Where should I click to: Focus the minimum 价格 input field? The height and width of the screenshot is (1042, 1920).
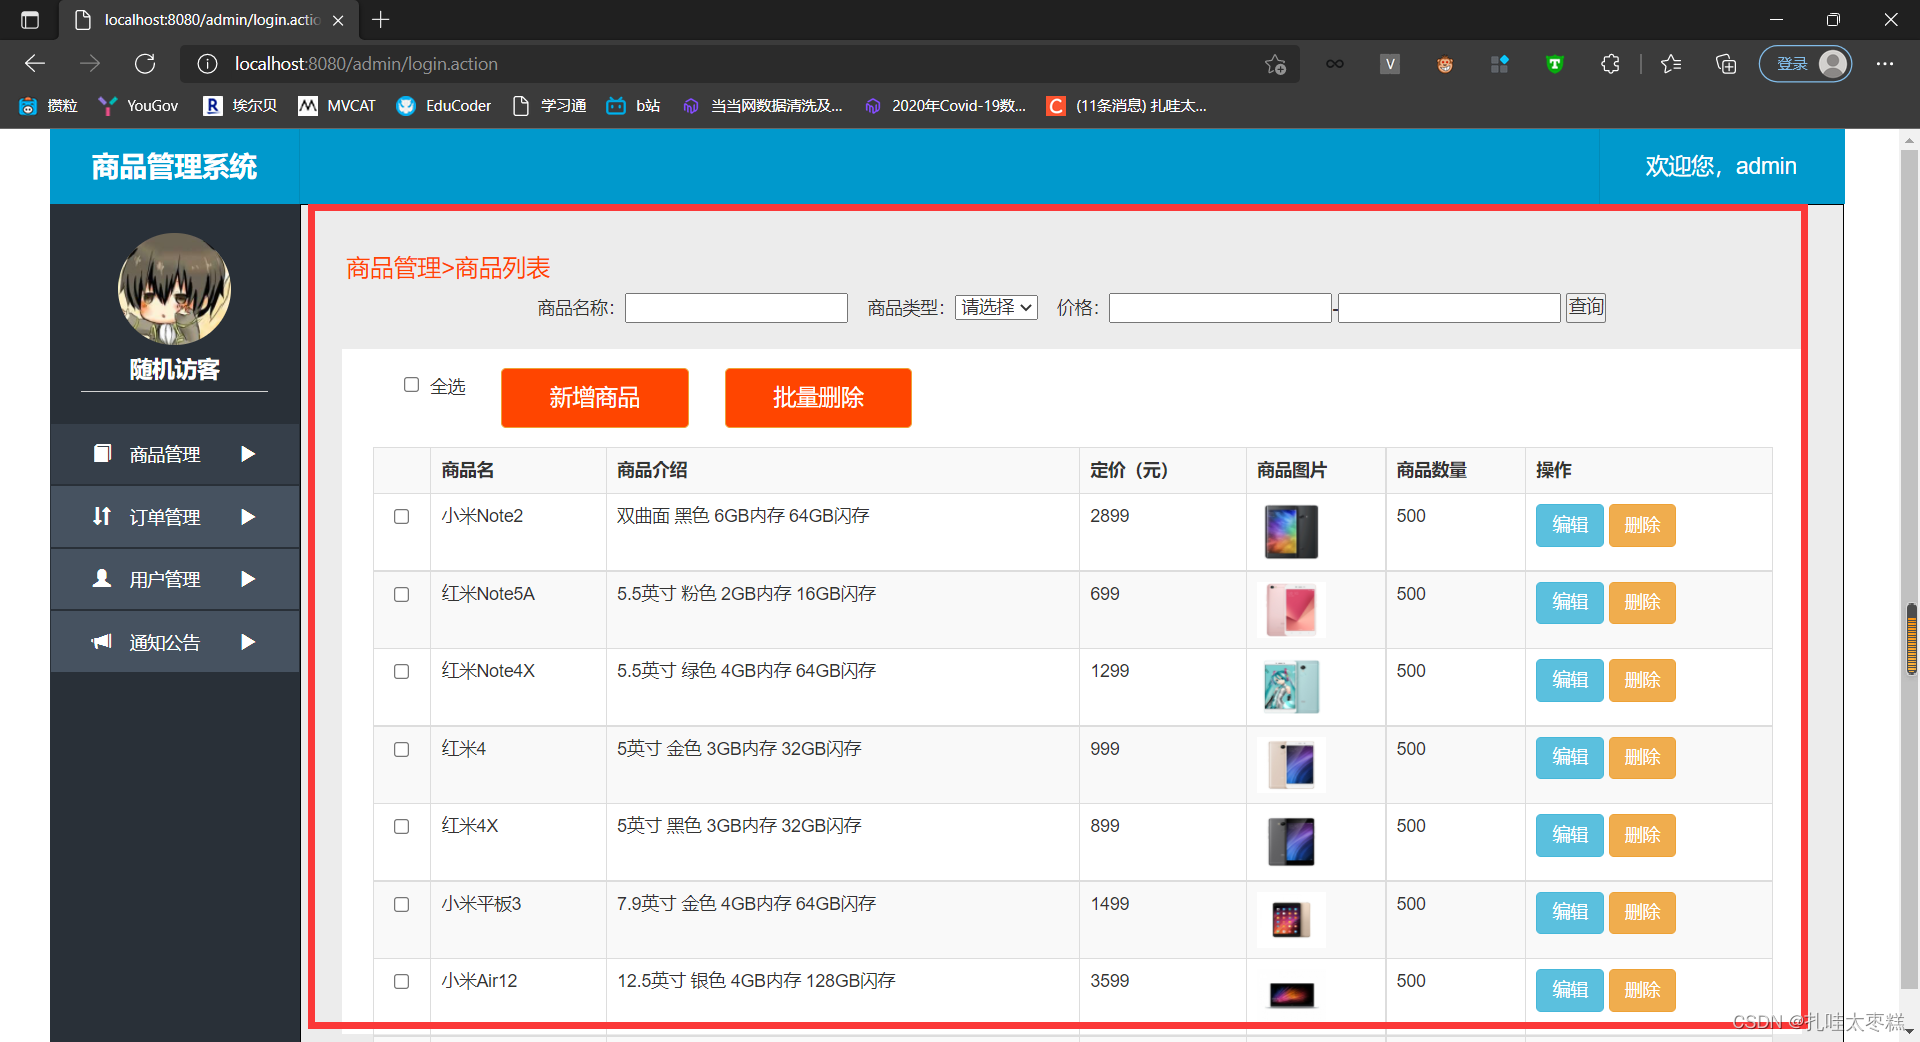[1220, 308]
